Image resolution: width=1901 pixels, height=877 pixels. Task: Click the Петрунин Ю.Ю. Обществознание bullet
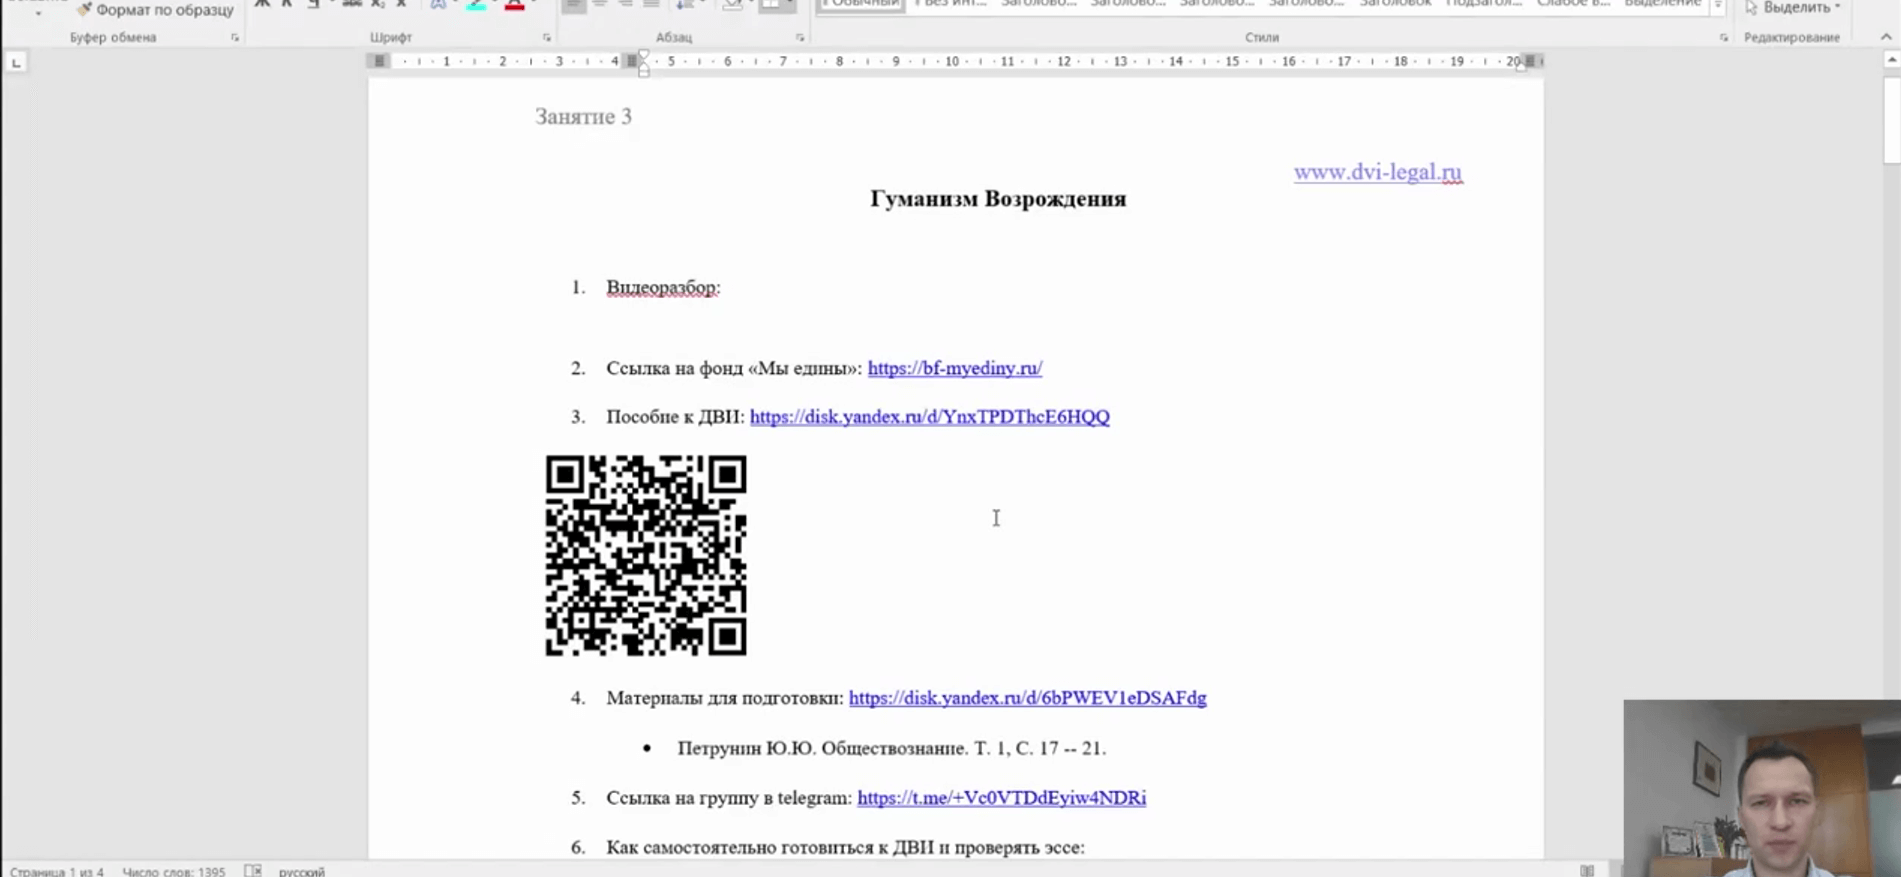891,748
